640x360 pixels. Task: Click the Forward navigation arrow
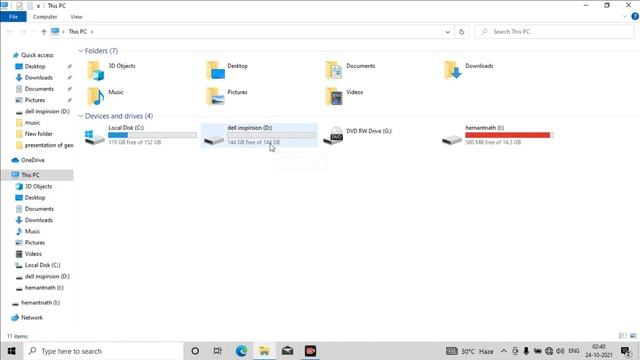click(23, 32)
